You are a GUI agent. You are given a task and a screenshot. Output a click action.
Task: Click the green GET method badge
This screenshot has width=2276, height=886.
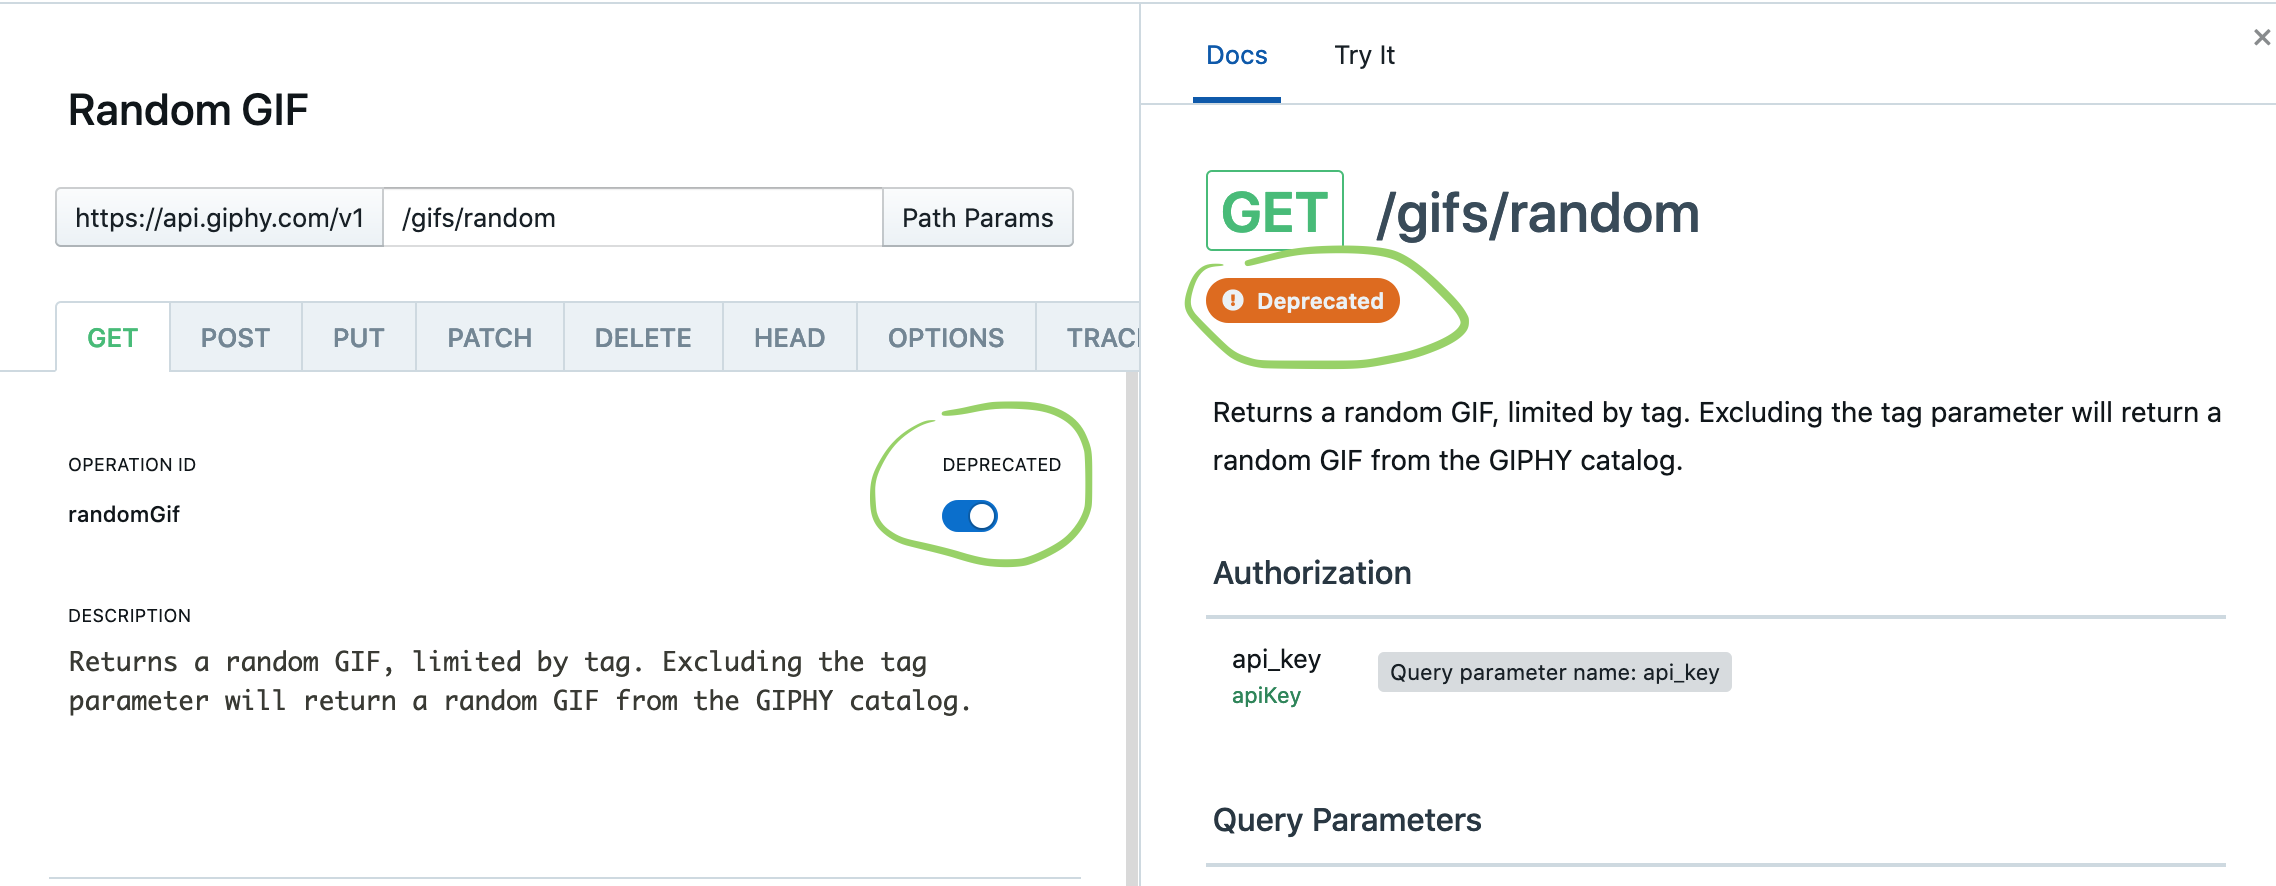tap(1274, 211)
